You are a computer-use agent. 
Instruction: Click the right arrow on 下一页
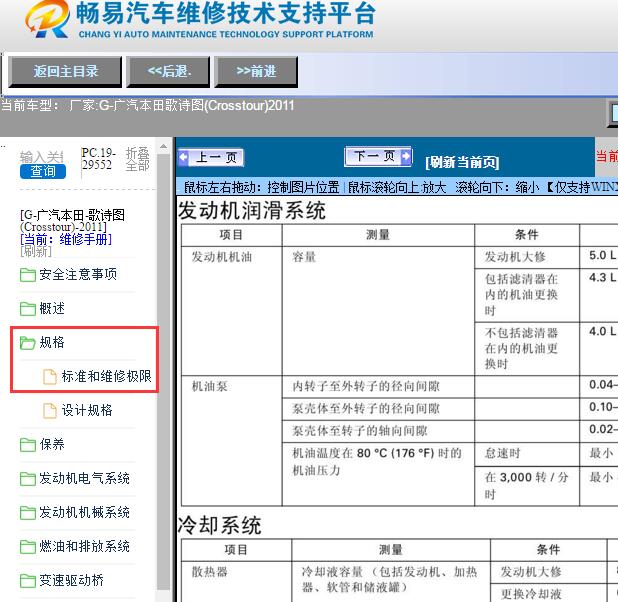point(406,156)
